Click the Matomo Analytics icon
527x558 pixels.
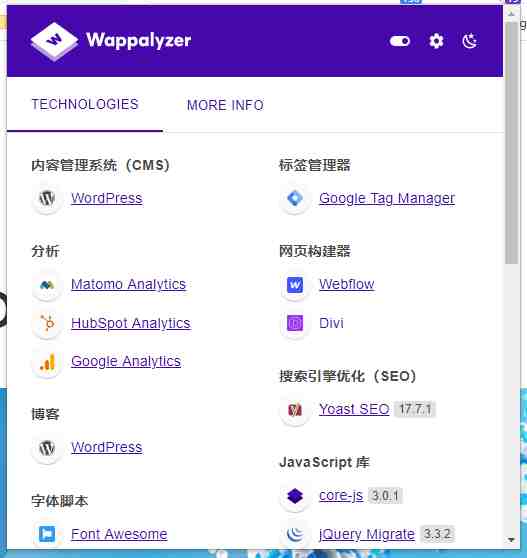47,284
